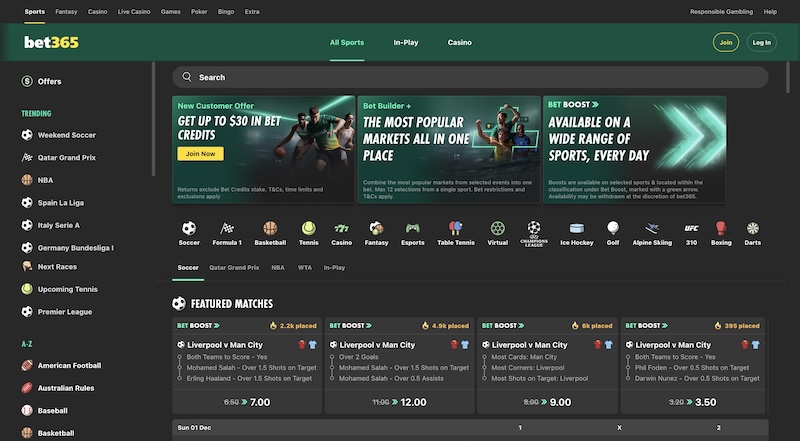
Task: Open the Responsible Gambling link
Action: [721, 11]
